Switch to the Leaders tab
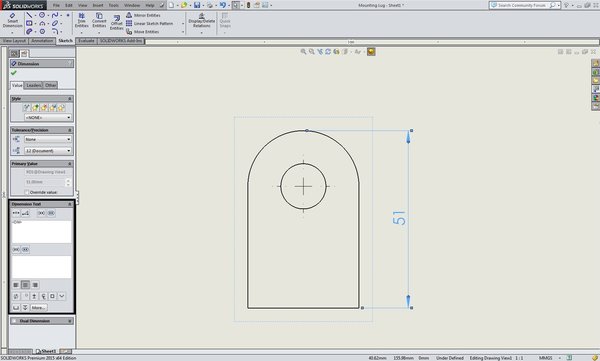This screenshot has width=600, height=361. coord(34,85)
